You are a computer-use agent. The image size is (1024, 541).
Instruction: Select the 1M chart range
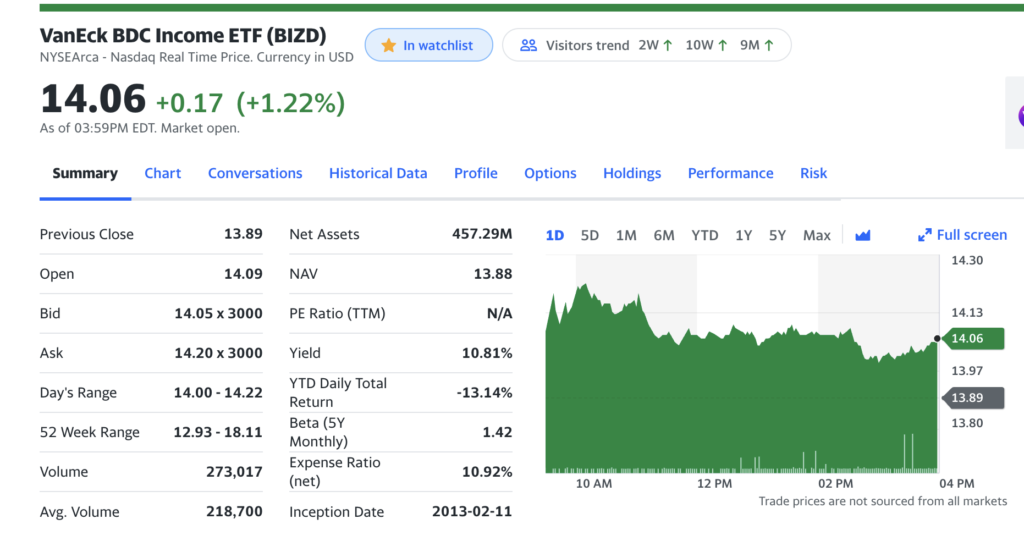tap(626, 235)
